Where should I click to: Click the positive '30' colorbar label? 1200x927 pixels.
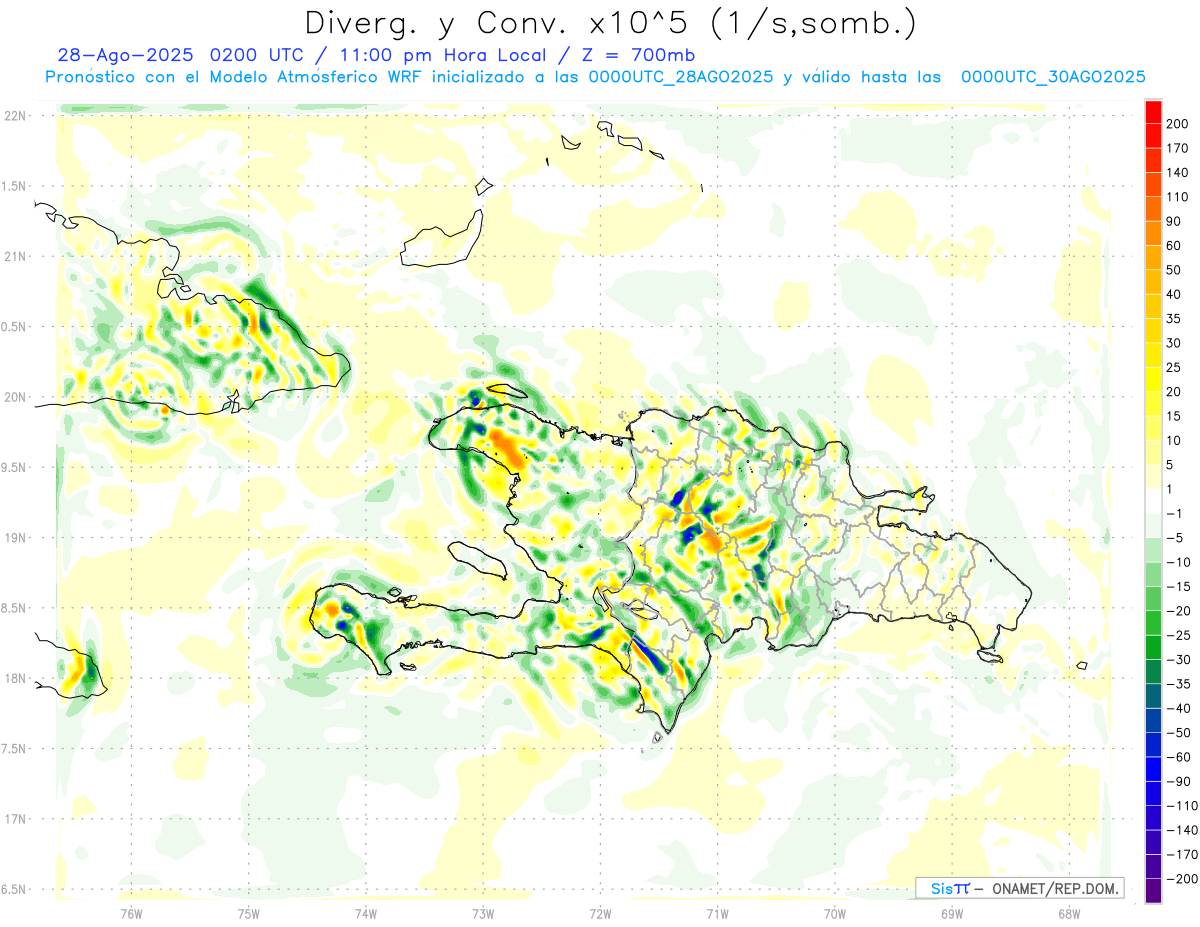point(1173,343)
